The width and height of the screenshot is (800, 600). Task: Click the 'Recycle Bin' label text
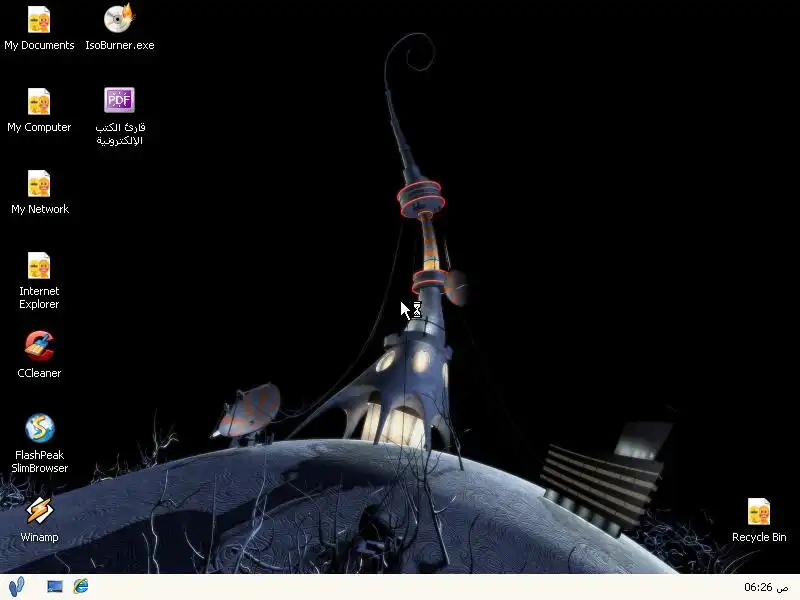pyautogui.click(x=759, y=537)
